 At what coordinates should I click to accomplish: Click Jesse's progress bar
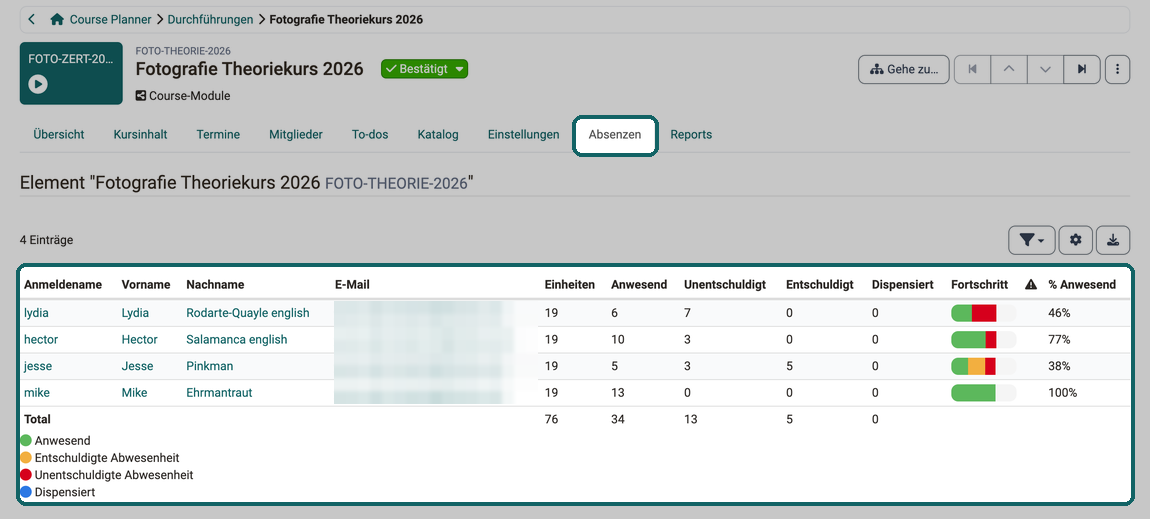coord(984,366)
